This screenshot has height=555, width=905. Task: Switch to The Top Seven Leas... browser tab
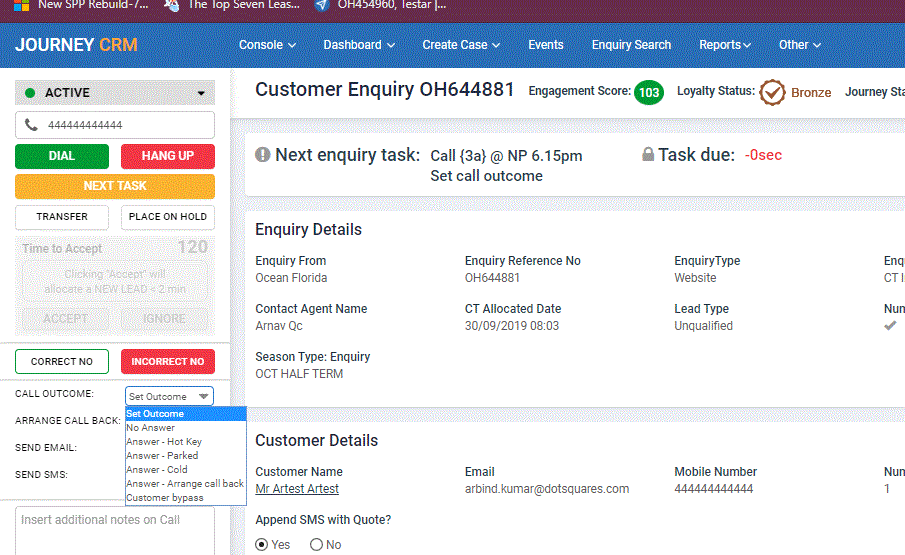click(232, 5)
